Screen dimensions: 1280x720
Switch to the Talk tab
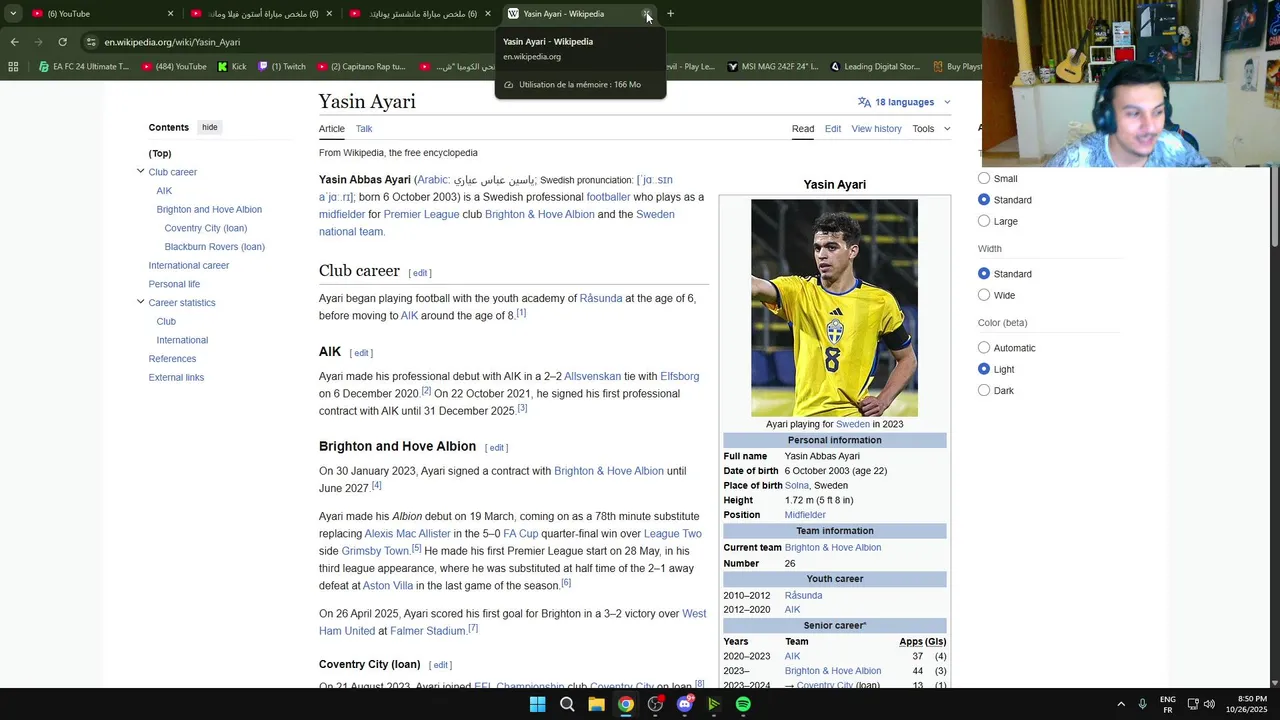364,128
